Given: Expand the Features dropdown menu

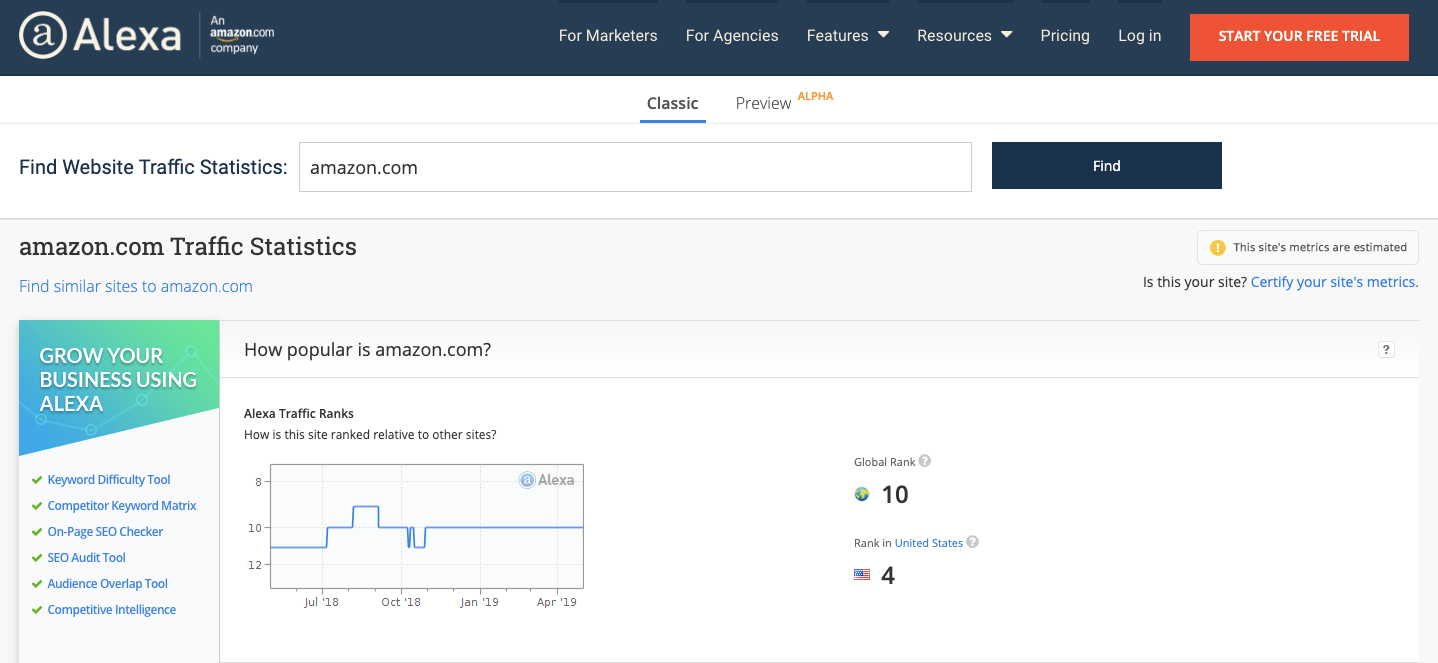Looking at the screenshot, I should pyautogui.click(x=848, y=36).
